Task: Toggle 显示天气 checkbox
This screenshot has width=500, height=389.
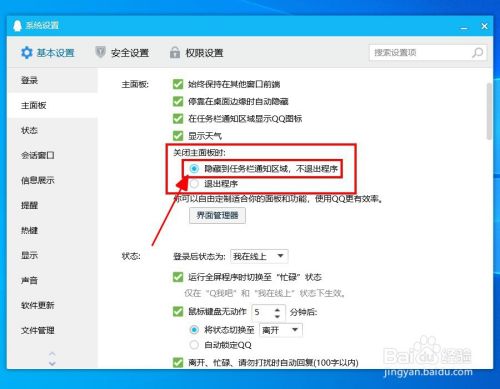Action: click(x=178, y=136)
